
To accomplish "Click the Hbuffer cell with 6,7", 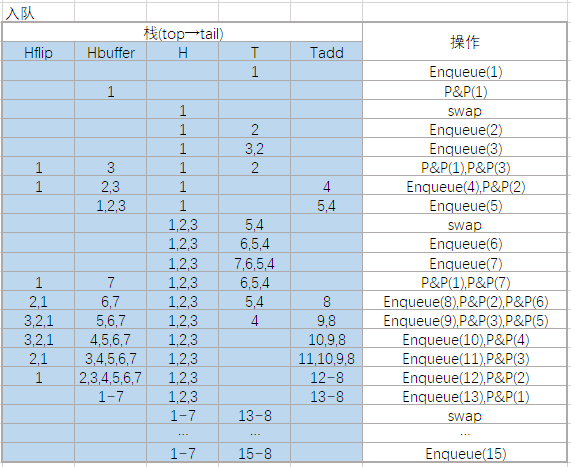I will (110, 301).
